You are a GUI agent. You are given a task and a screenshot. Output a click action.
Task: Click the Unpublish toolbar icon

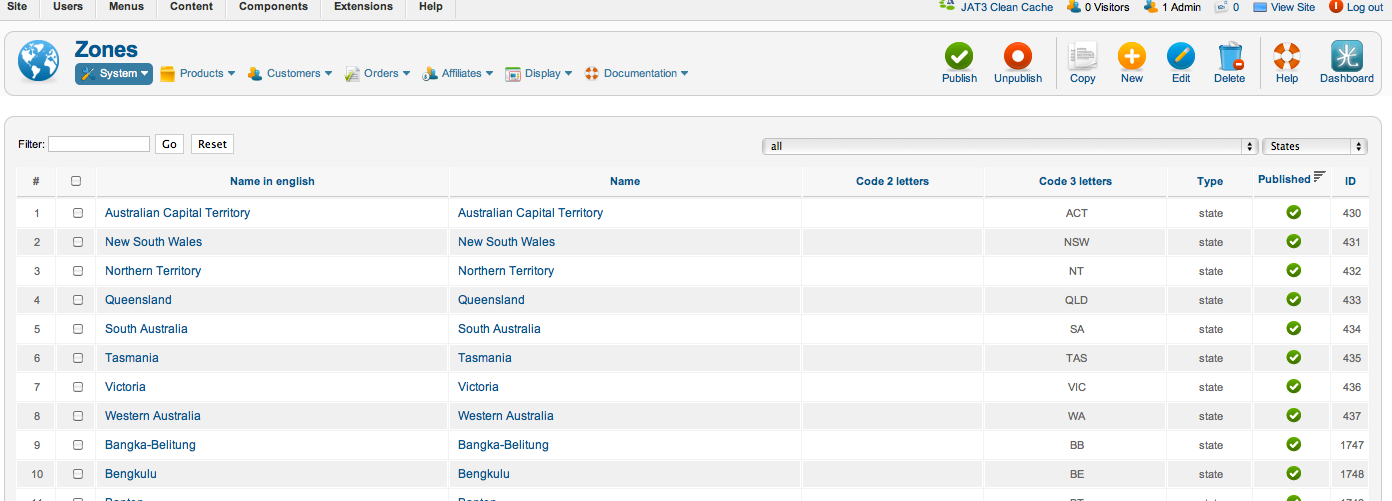tap(1017, 57)
